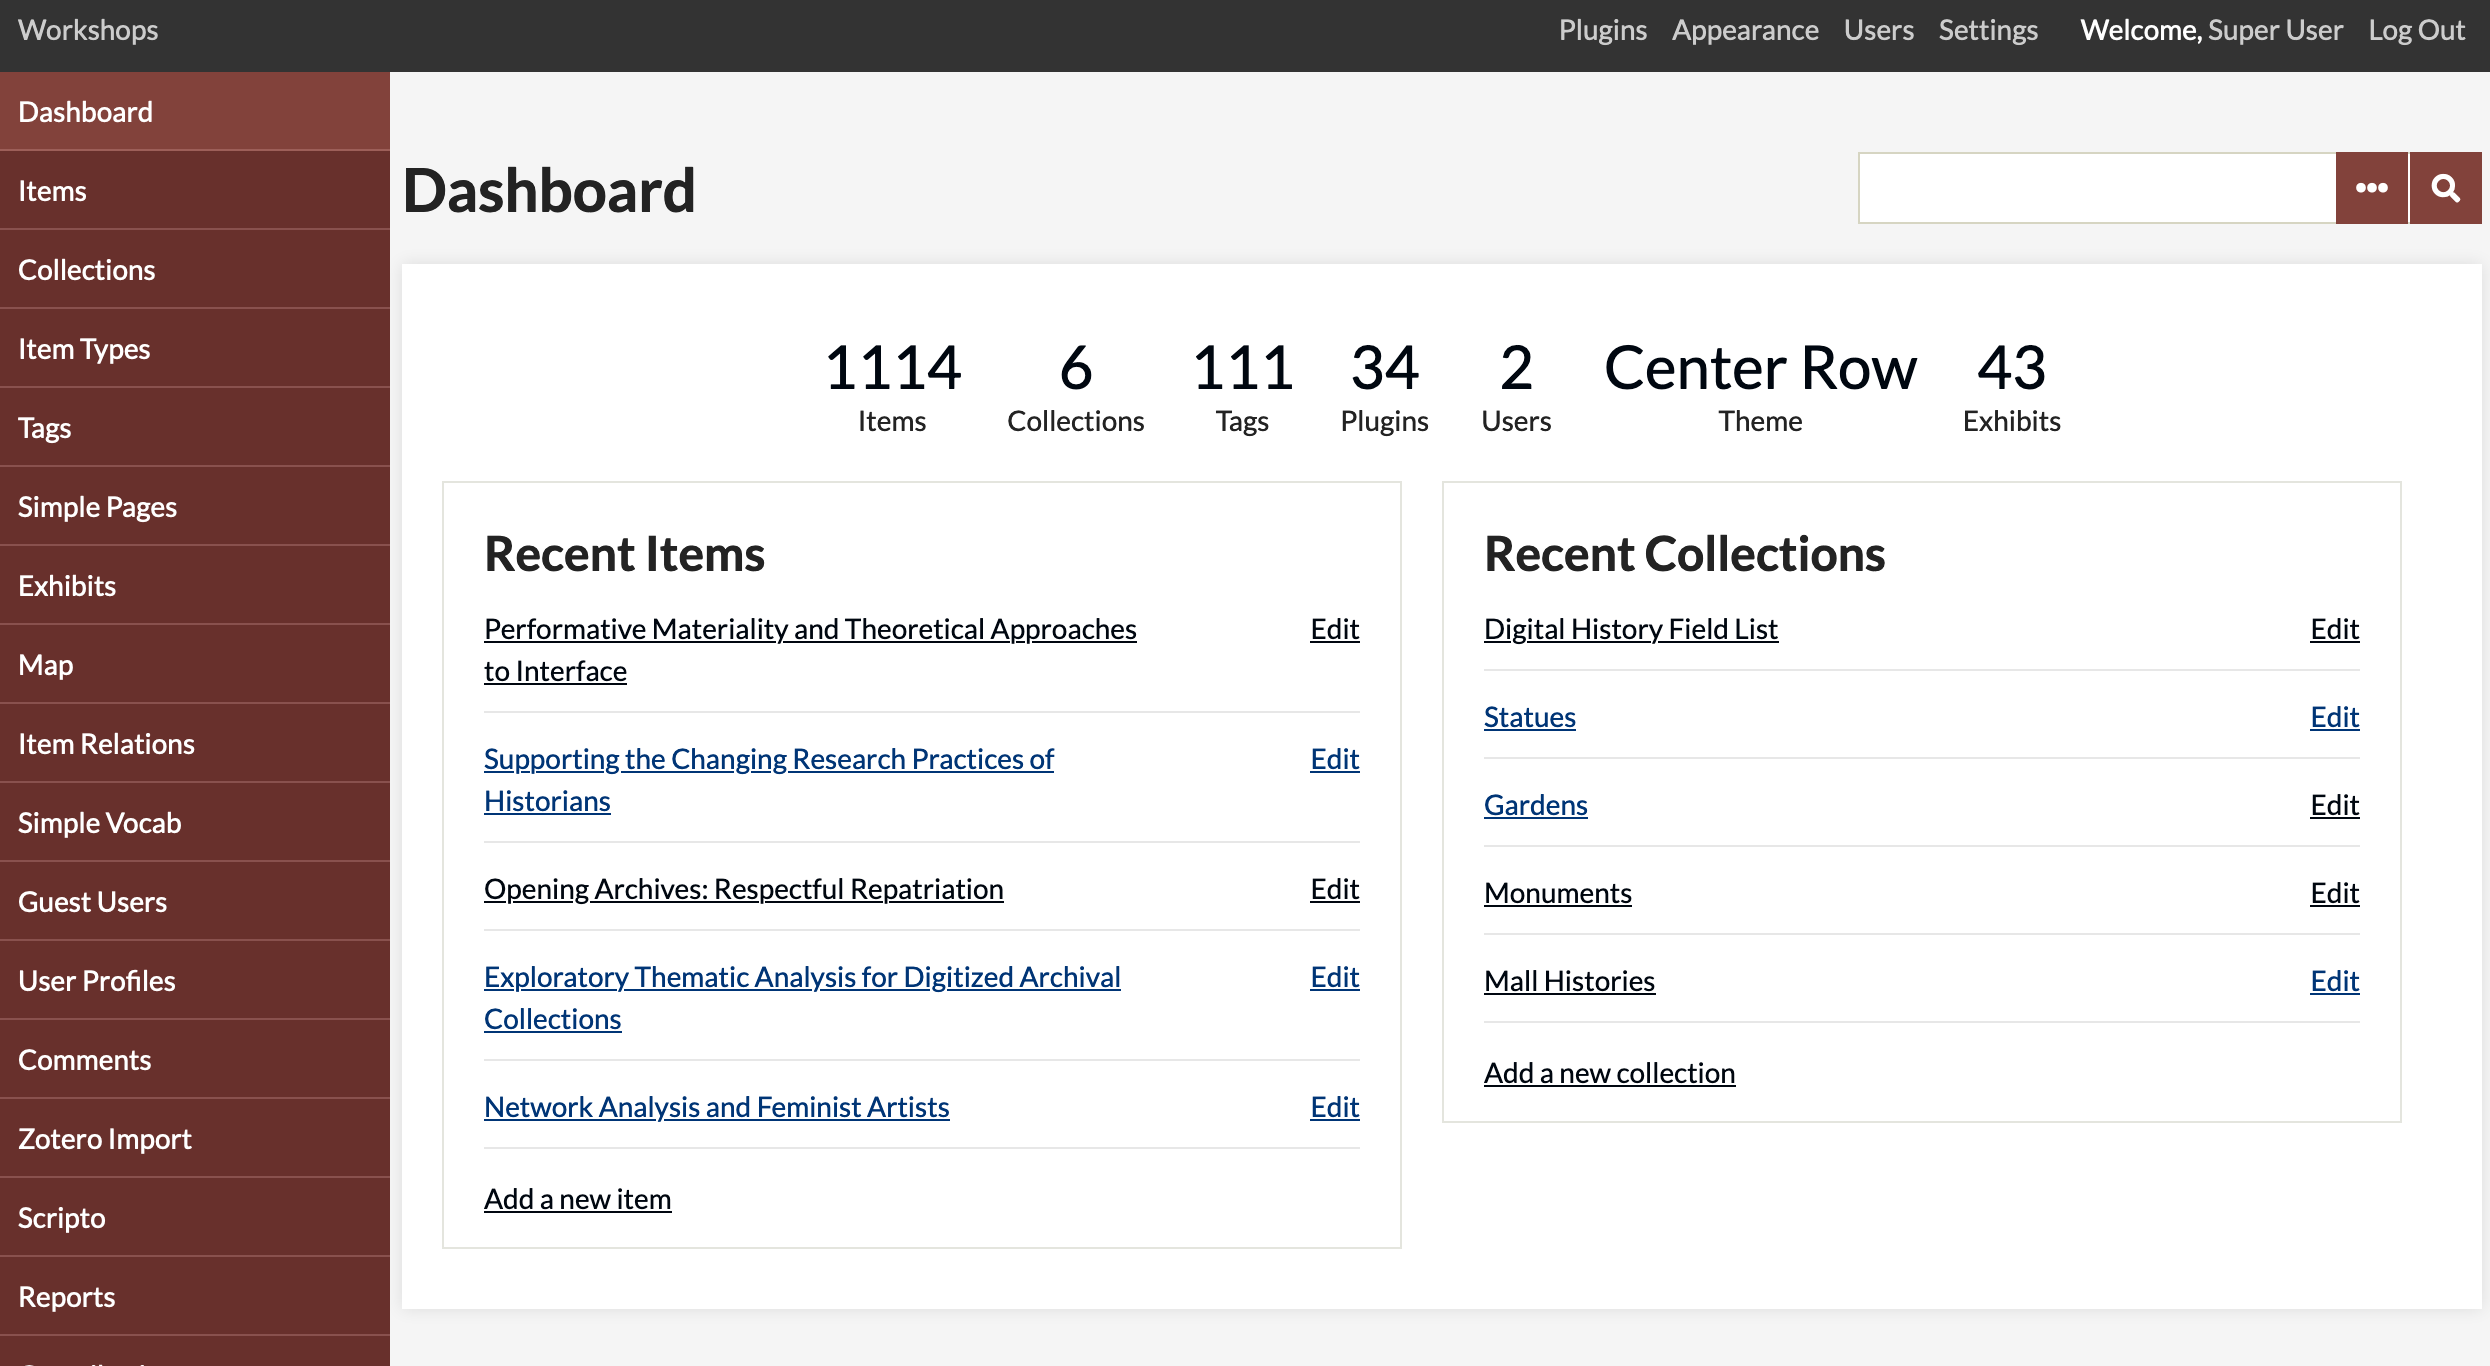
Task: Click Add a new item link
Action: 577,1198
